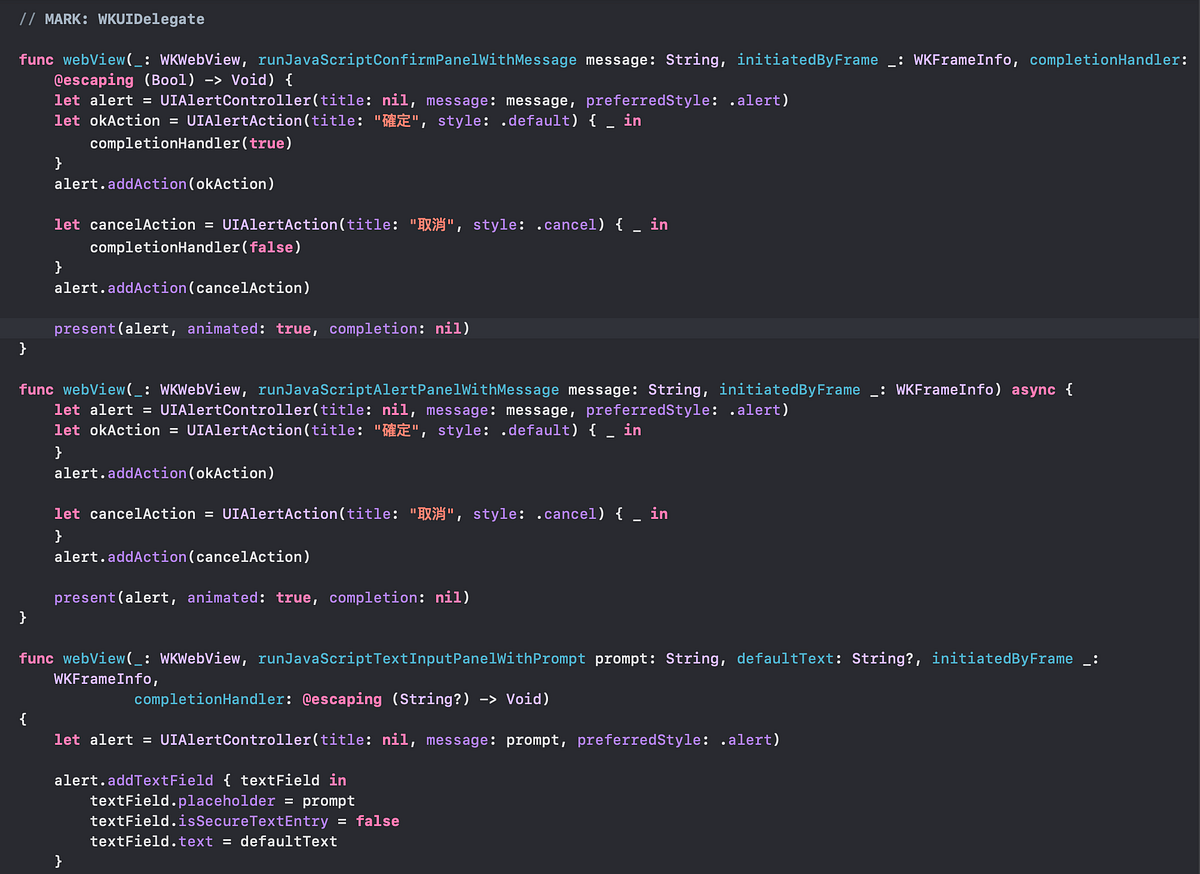Screen dimensions: 1200x874
Task: Click the defaultText: String? parameter label
Action: 786,658
